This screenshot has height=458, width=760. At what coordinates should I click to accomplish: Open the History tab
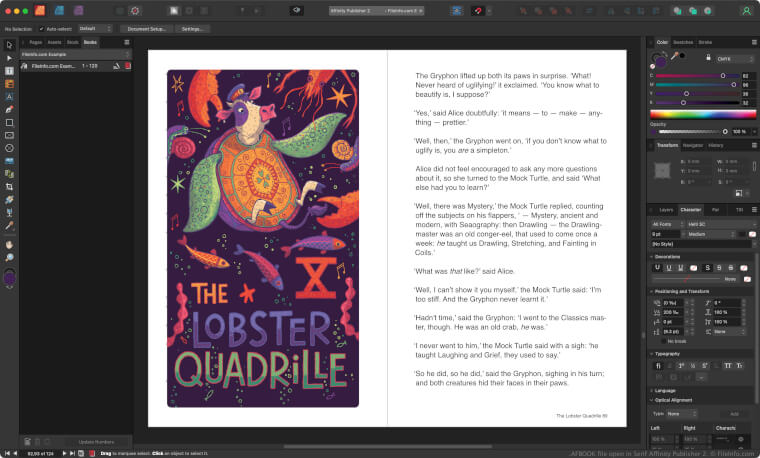tap(715, 145)
